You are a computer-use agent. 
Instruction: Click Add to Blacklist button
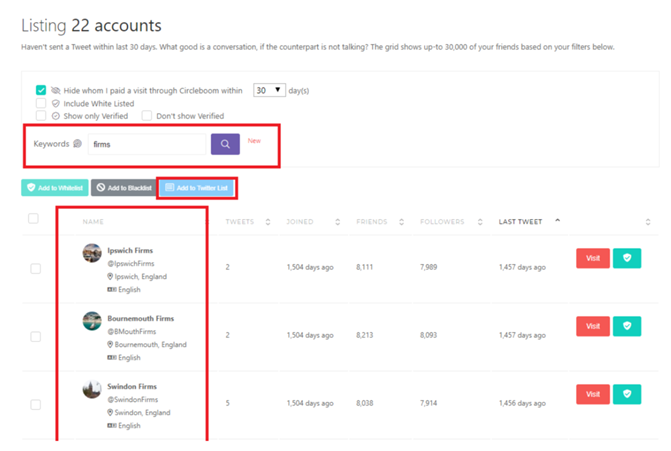[x=124, y=188]
